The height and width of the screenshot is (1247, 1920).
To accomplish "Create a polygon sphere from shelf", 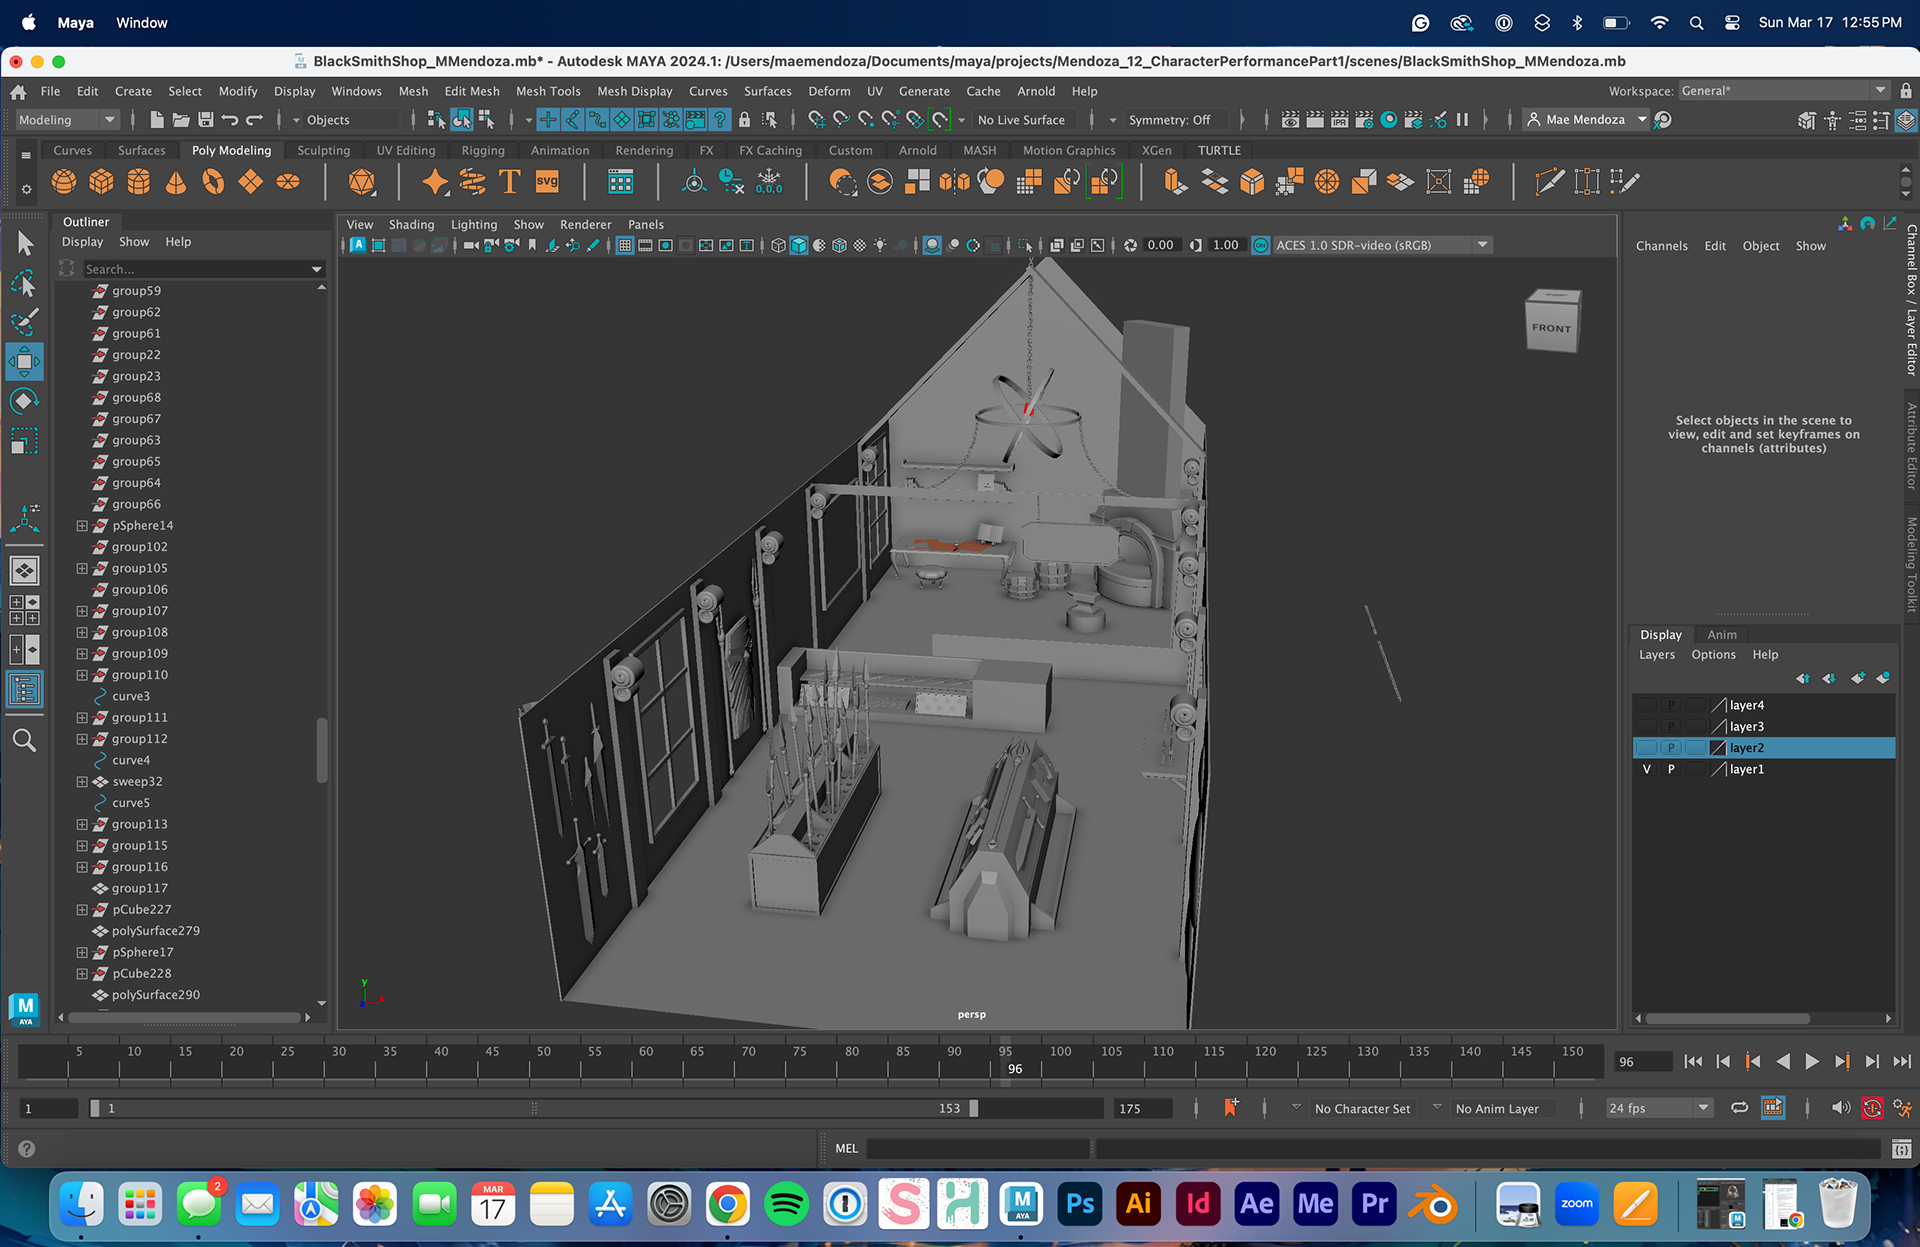I will [x=64, y=182].
